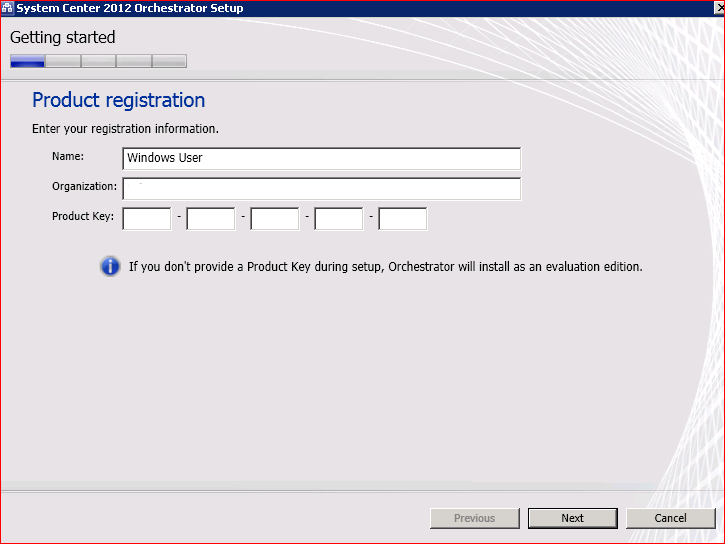Click the evaluation edition notice text
The width and height of the screenshot is (725, 544).
tap(386, 267)
